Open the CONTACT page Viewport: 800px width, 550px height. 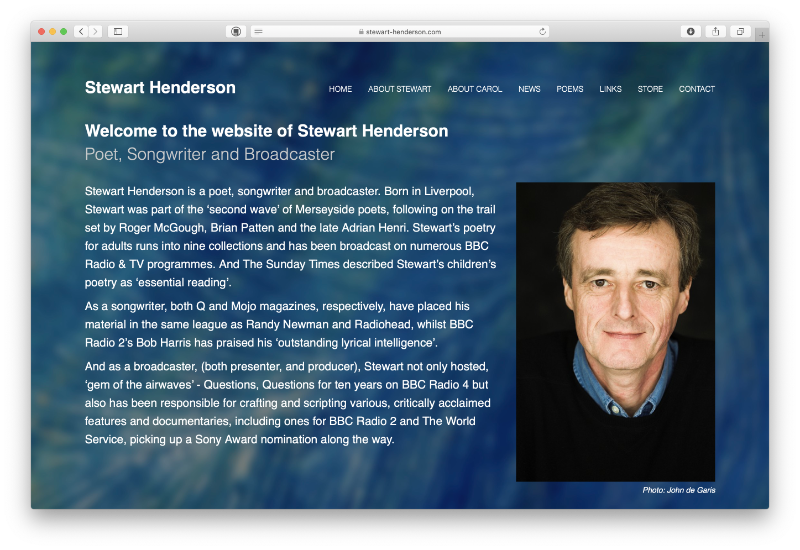pyautogui.click(x=696, y=89)
